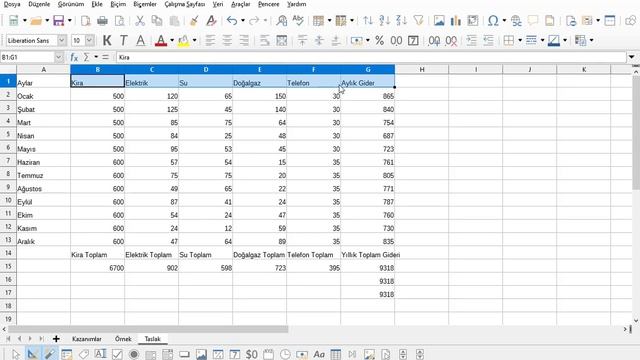The height and width of the screenshot is (360, 640).
Task: Go to the first sheet navigation arrow
Action: click(8, 339)
